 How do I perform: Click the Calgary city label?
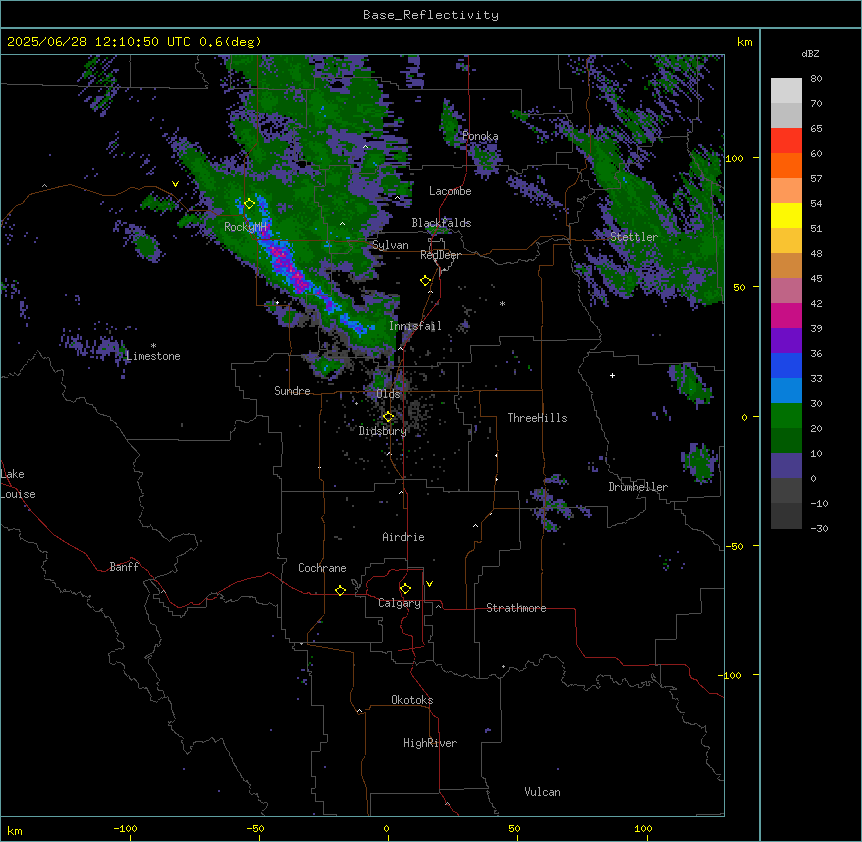click(400, 603)
